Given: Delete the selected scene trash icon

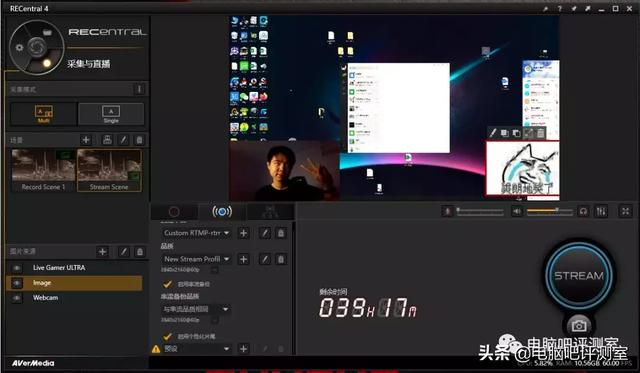Looking at the screenshot, I should pos(139,140).
